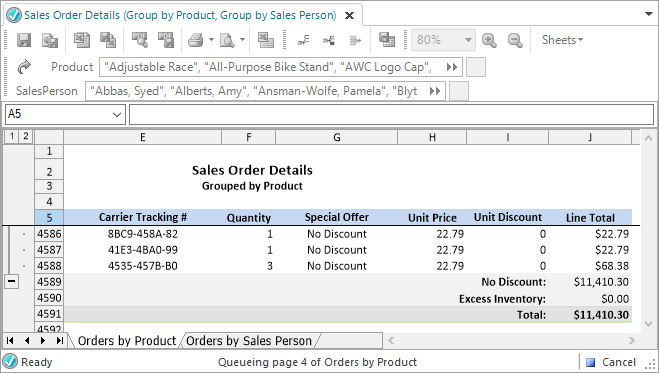
Task: Select column J header
Action: pyautogui.click(x=590, y=137)
